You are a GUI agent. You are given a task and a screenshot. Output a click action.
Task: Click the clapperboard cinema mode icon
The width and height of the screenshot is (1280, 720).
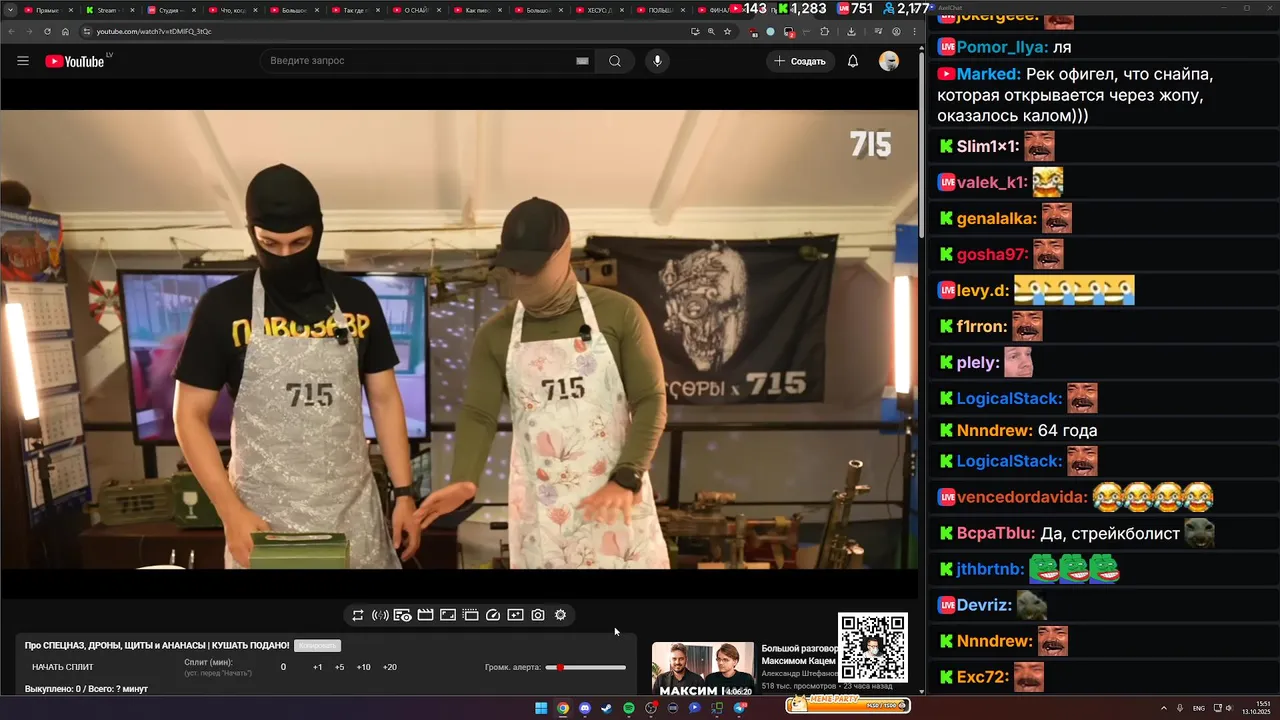(x=425, y=615)
